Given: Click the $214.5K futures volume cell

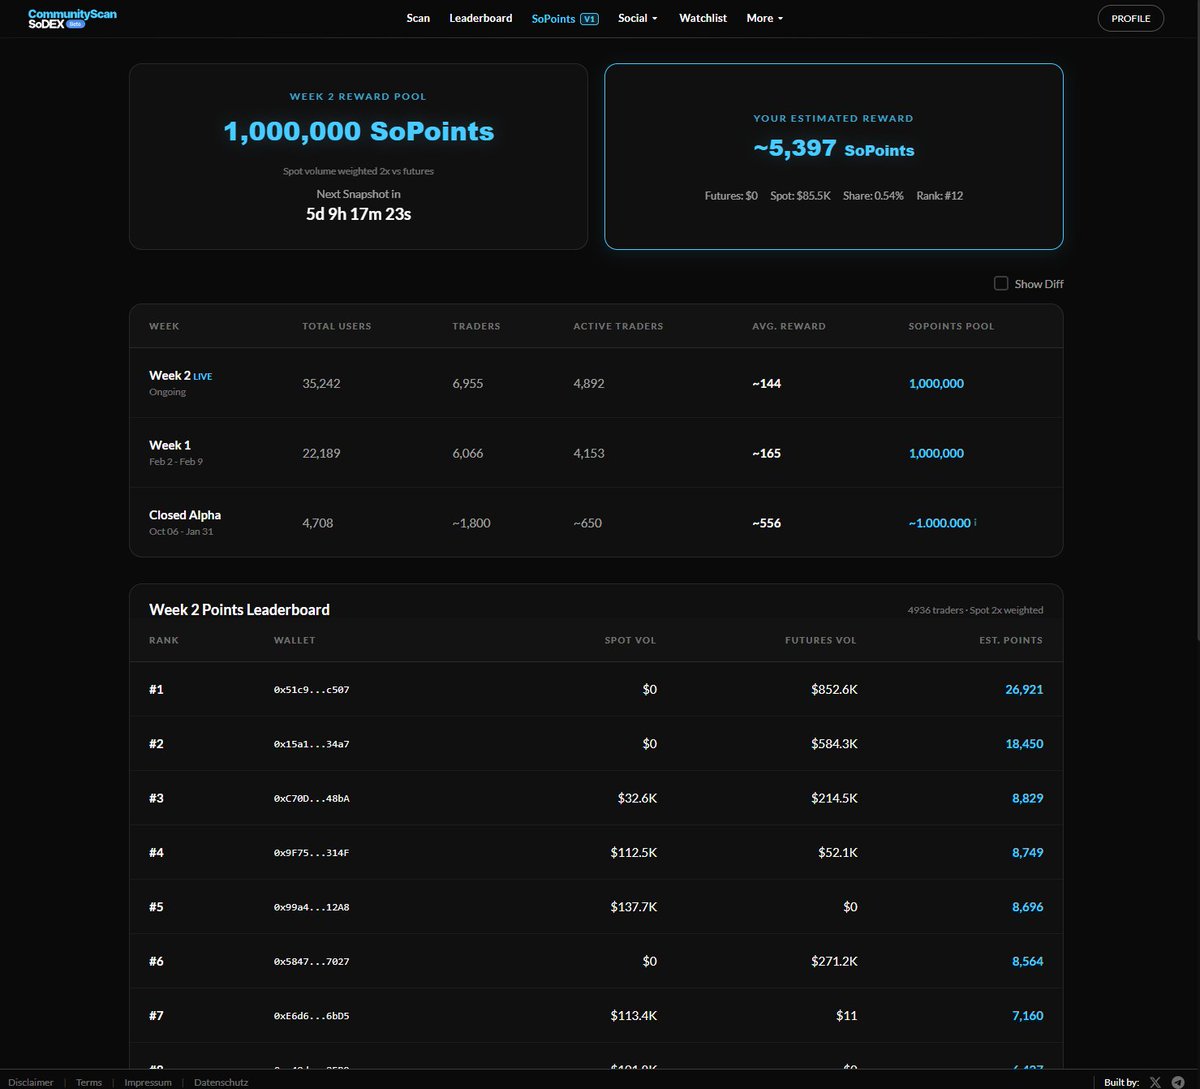Looking at the screenshot, I should click(x=834, y=798).
